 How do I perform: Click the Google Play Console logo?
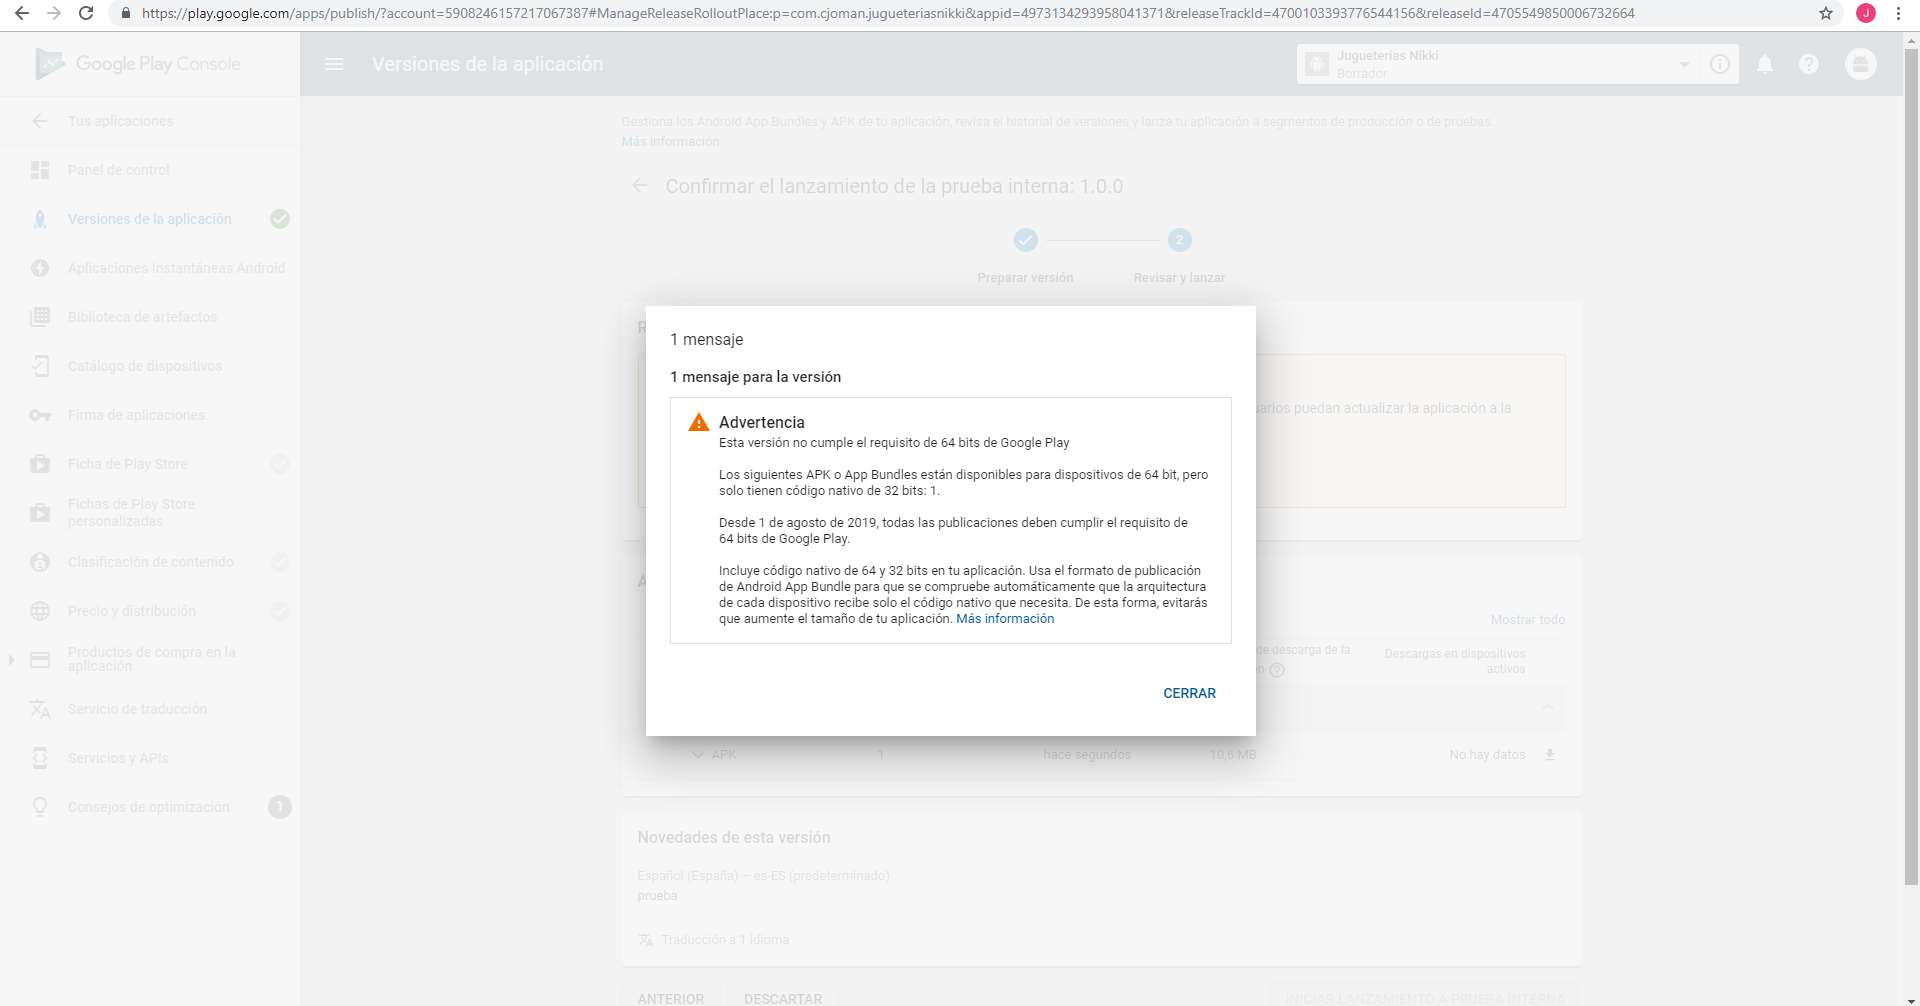coord(138,64)
